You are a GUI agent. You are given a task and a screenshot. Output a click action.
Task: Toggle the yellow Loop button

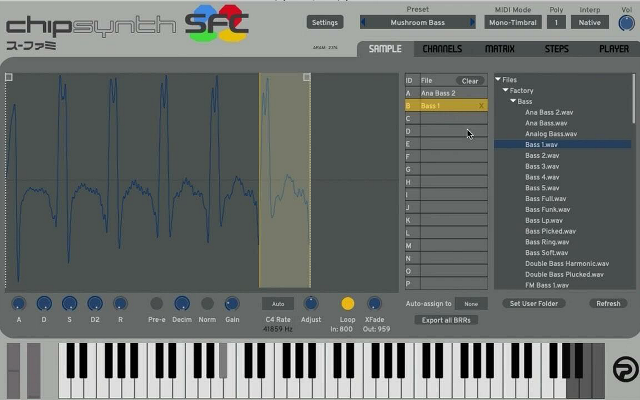[x=348, y=304]
